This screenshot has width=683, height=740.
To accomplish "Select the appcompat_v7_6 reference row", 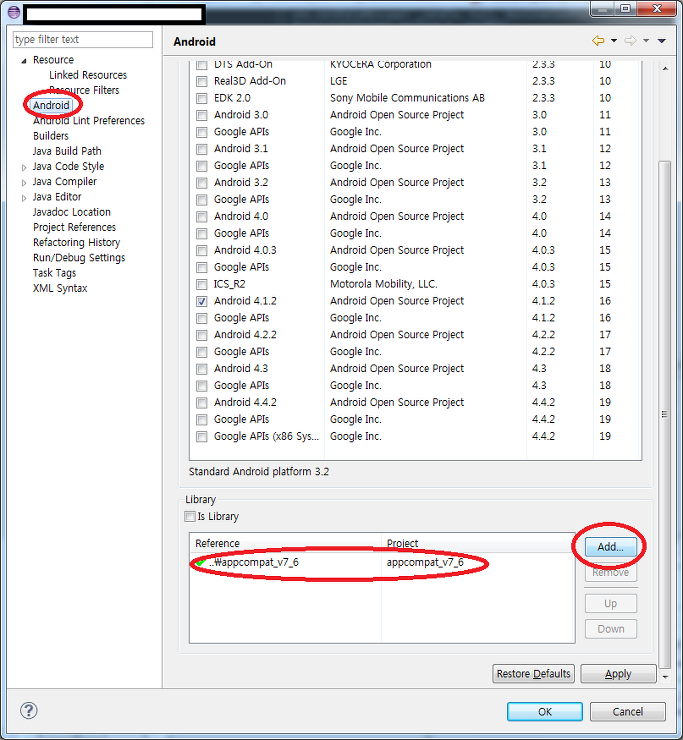I will pos(382,563).
